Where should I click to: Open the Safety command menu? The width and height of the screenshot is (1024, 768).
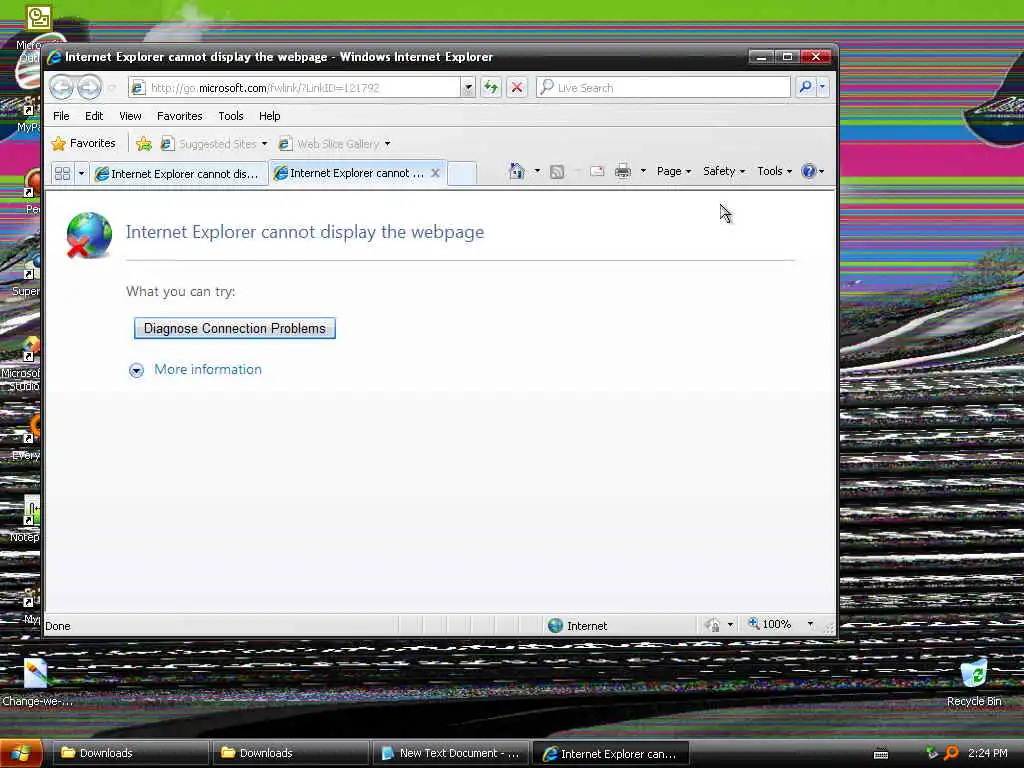click(x=724, y=171)
